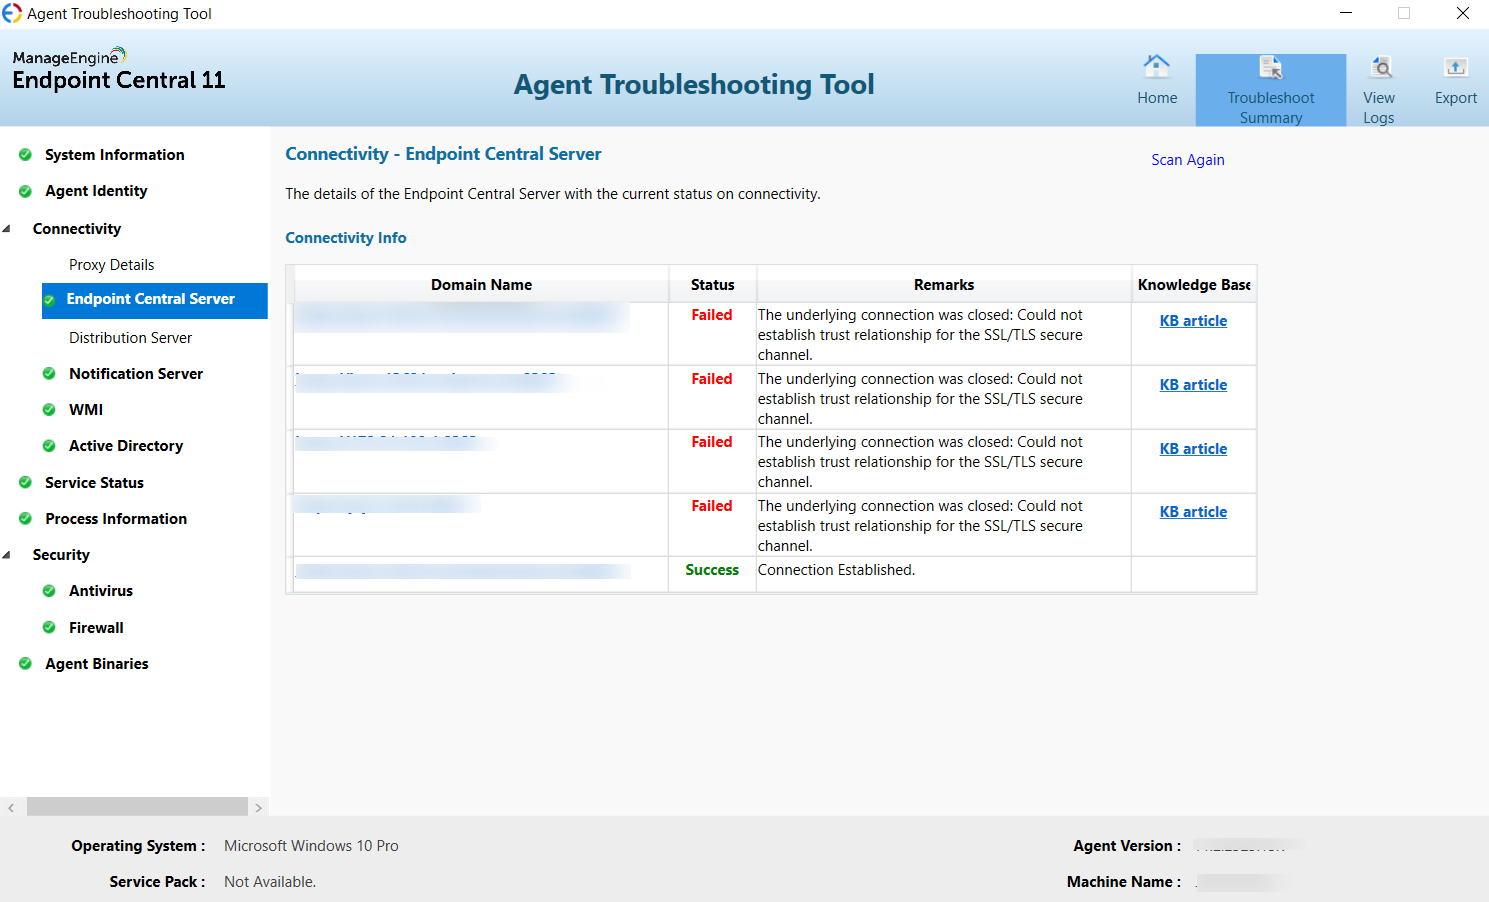
Task: Click Failed status in first row
Action: click(712, 315)
